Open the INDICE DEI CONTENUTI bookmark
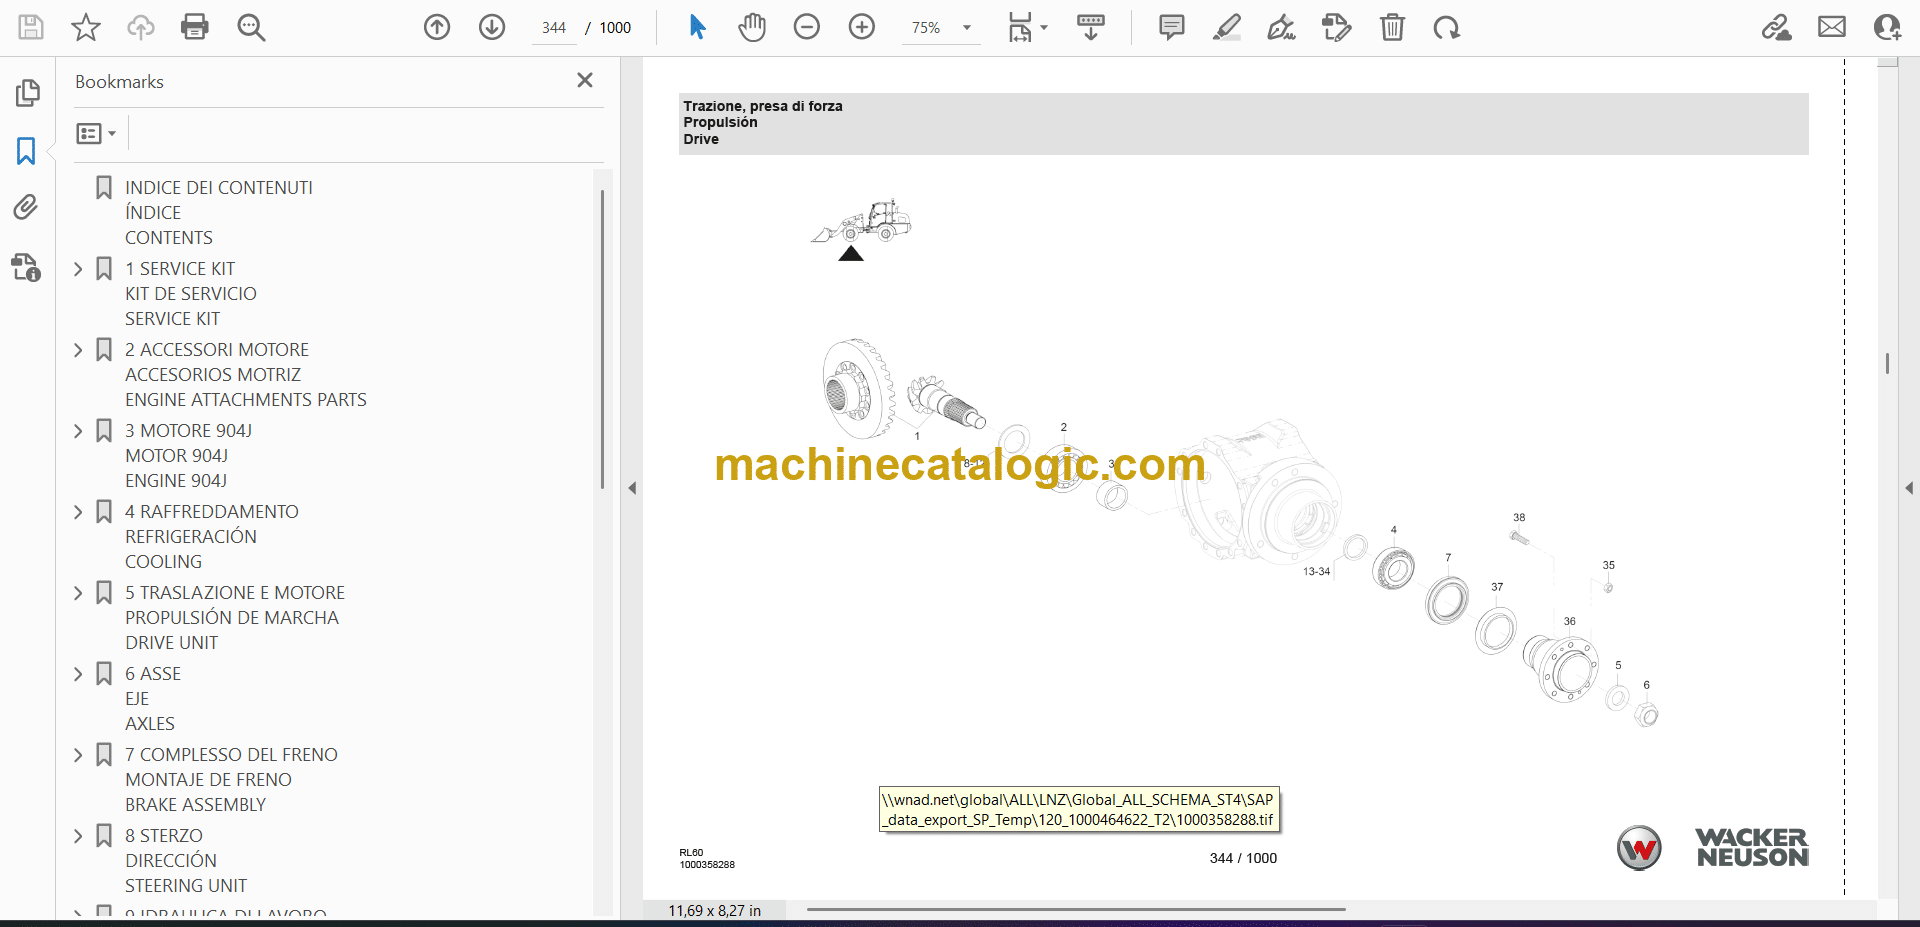This screenshot has height=927, width=1920. (218, 188)
